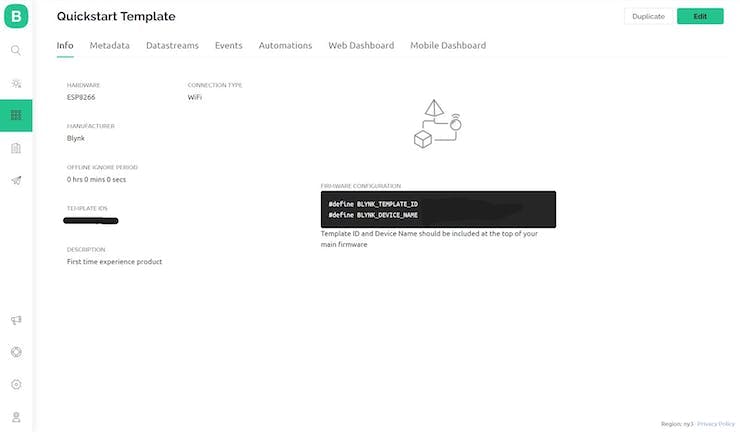Click the Quickstart Template title
The width and height of the screenshot is (740, 432).
pyautogui.click(x=116, y=16)
